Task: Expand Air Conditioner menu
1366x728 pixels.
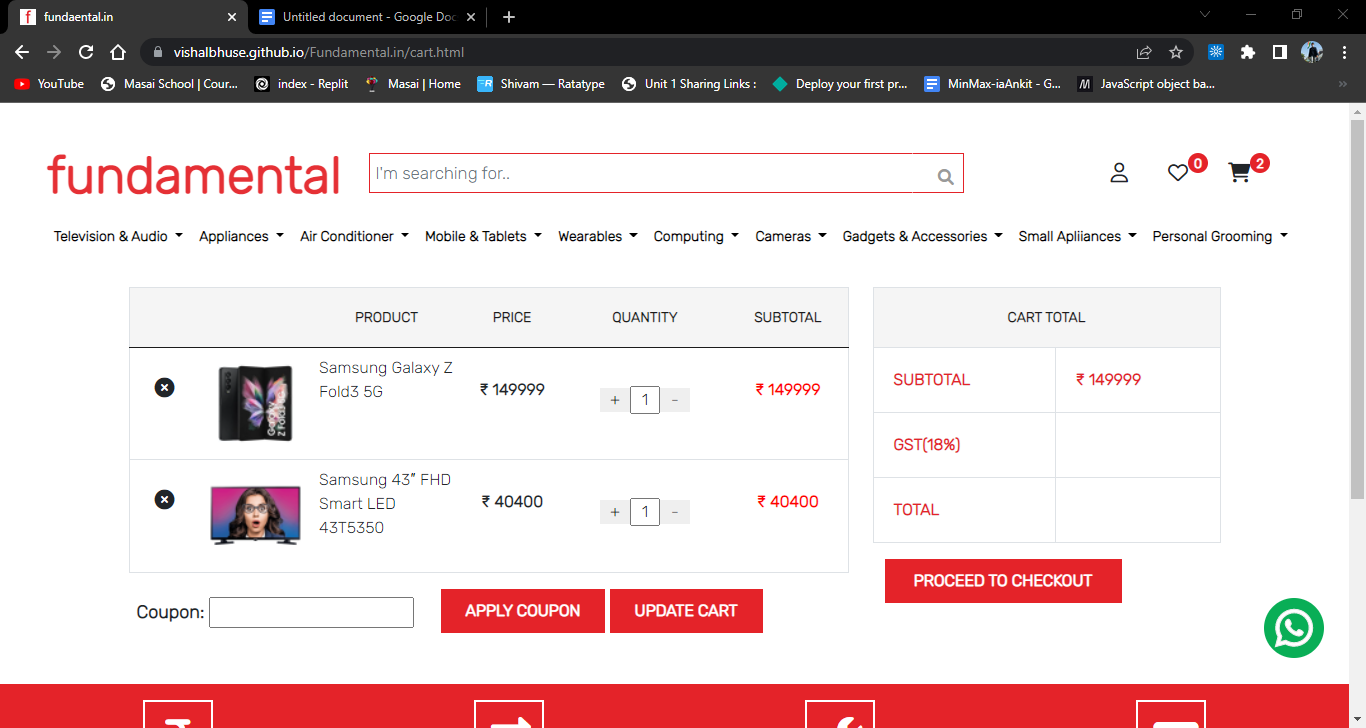Action: coord(354,236)
